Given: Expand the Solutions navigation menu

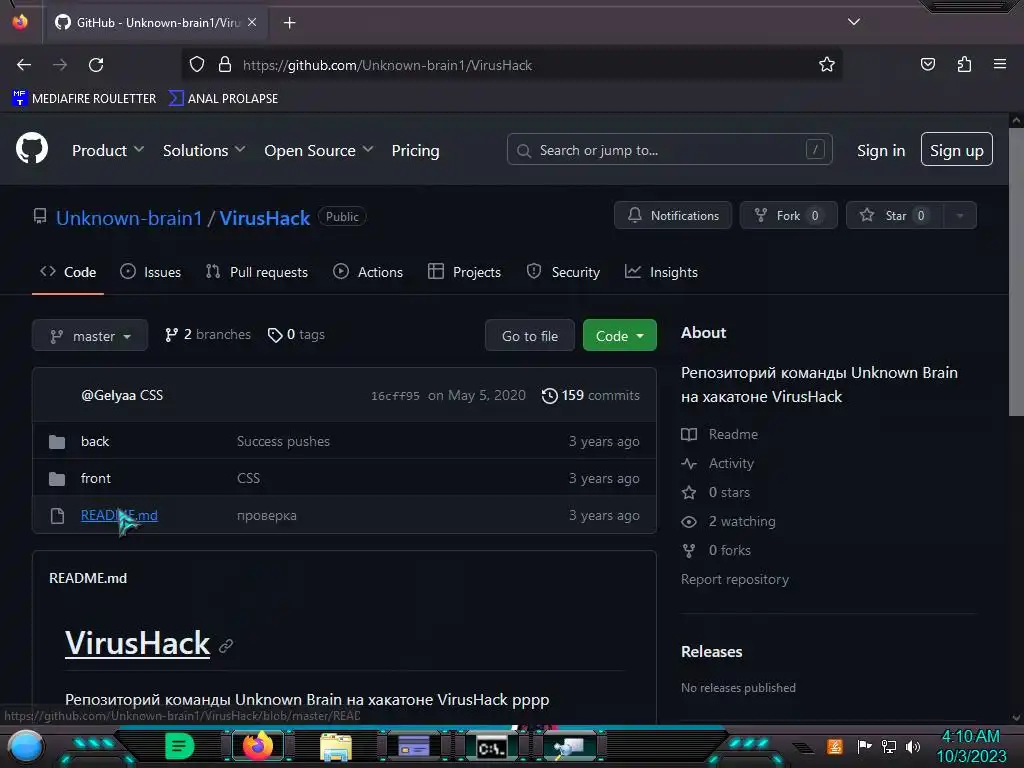Looking at the screenshot, I should click(x=204, y=150).
